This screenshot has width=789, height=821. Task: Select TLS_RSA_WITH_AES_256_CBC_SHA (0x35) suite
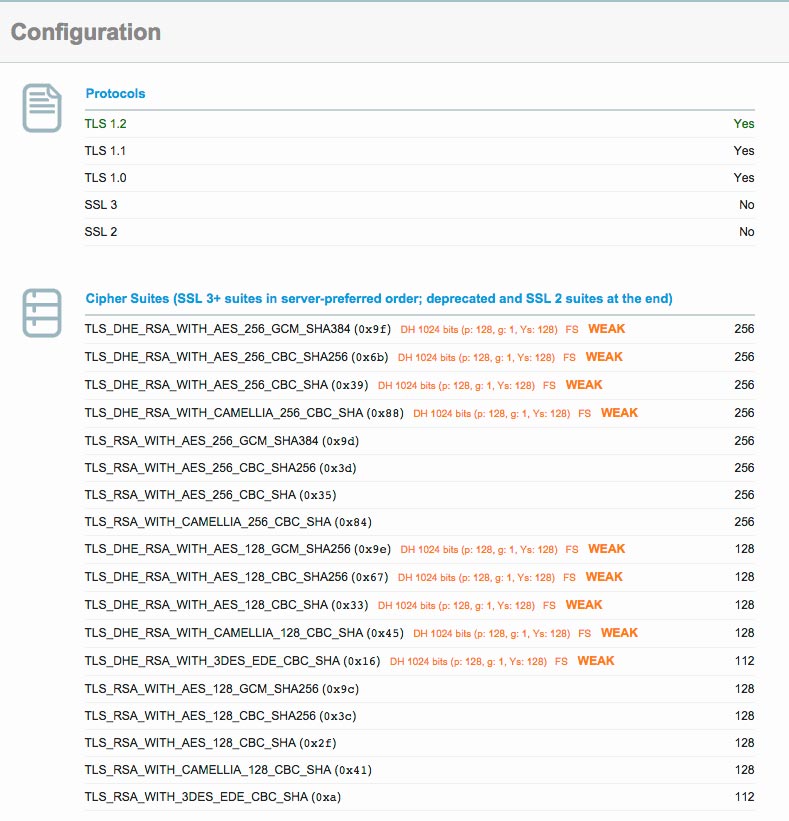pyautogui.click(x=419, y=495)
